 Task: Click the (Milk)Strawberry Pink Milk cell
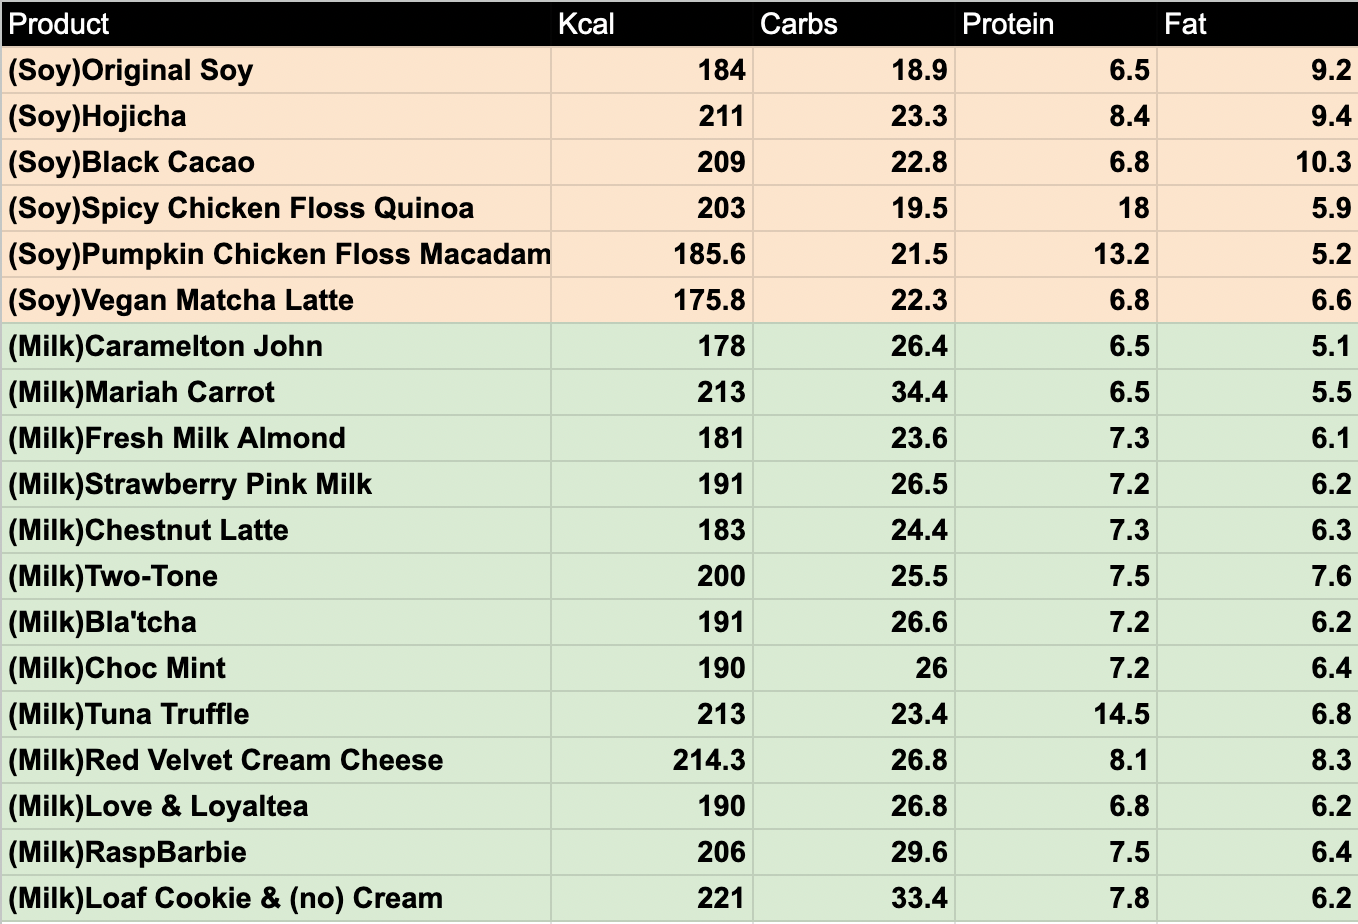tap(275, 485)
